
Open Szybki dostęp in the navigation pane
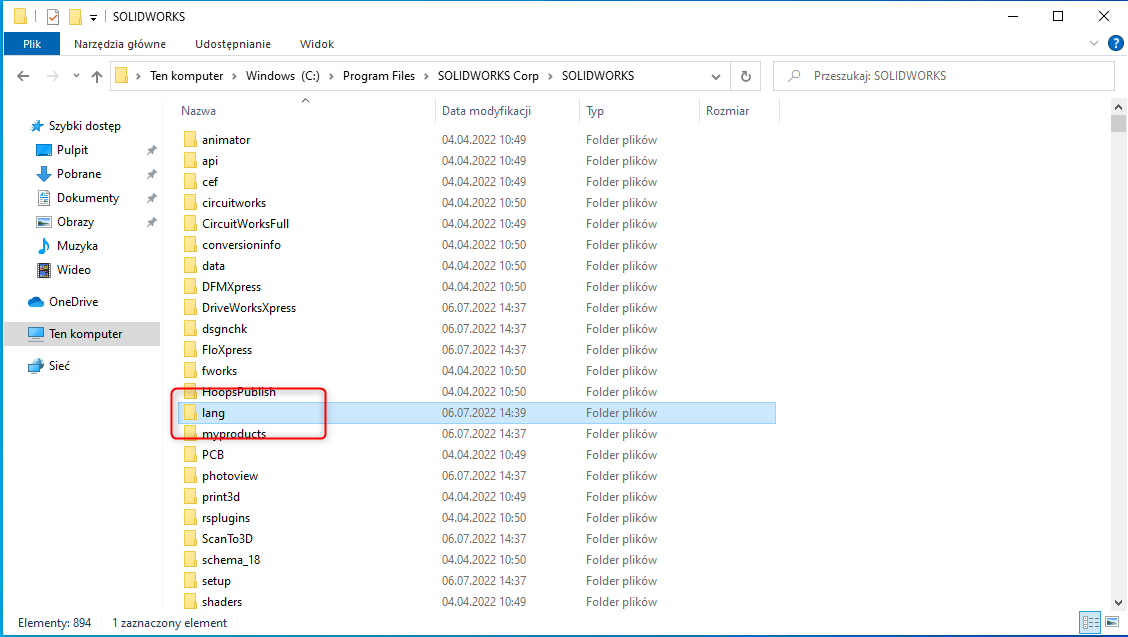(84, 126)
